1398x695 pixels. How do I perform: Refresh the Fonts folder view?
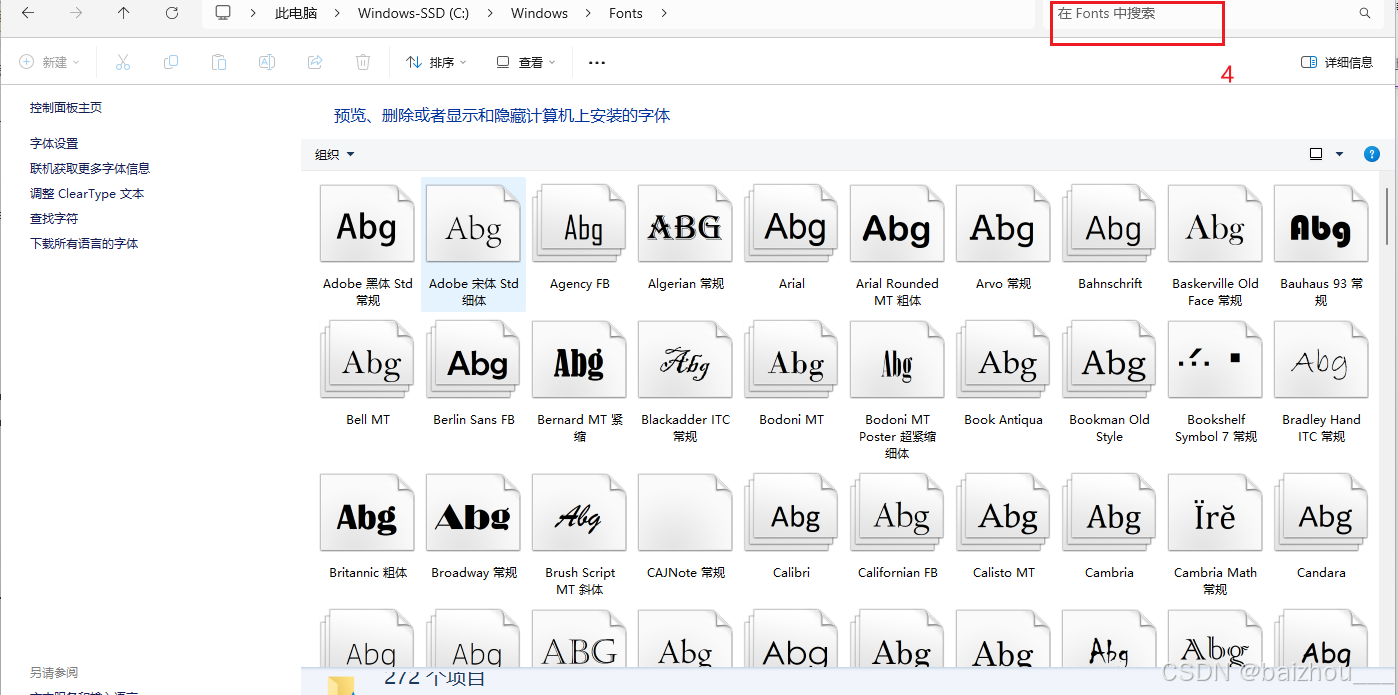172,13
